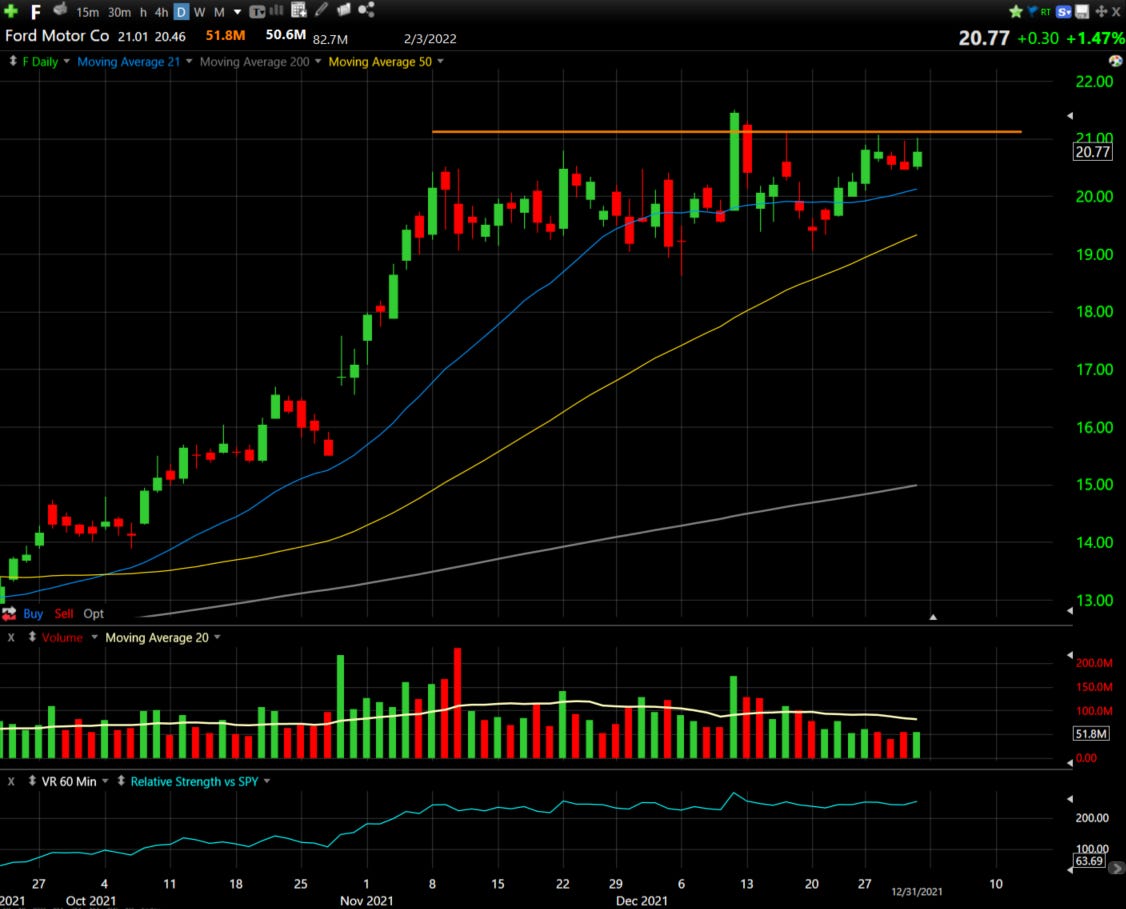Viewport: 1126px width, 909px height.
Task: Click the Moving Average 200 label
Action: pos(254,62)
